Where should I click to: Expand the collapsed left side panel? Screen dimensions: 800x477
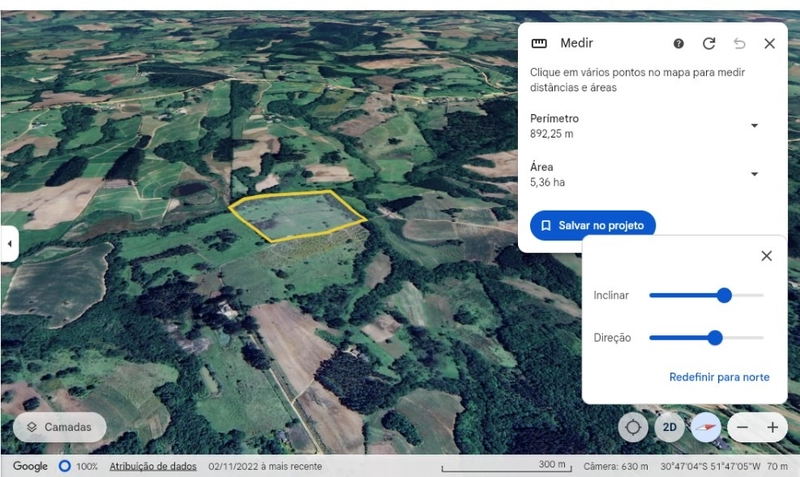tap(10, 243)
